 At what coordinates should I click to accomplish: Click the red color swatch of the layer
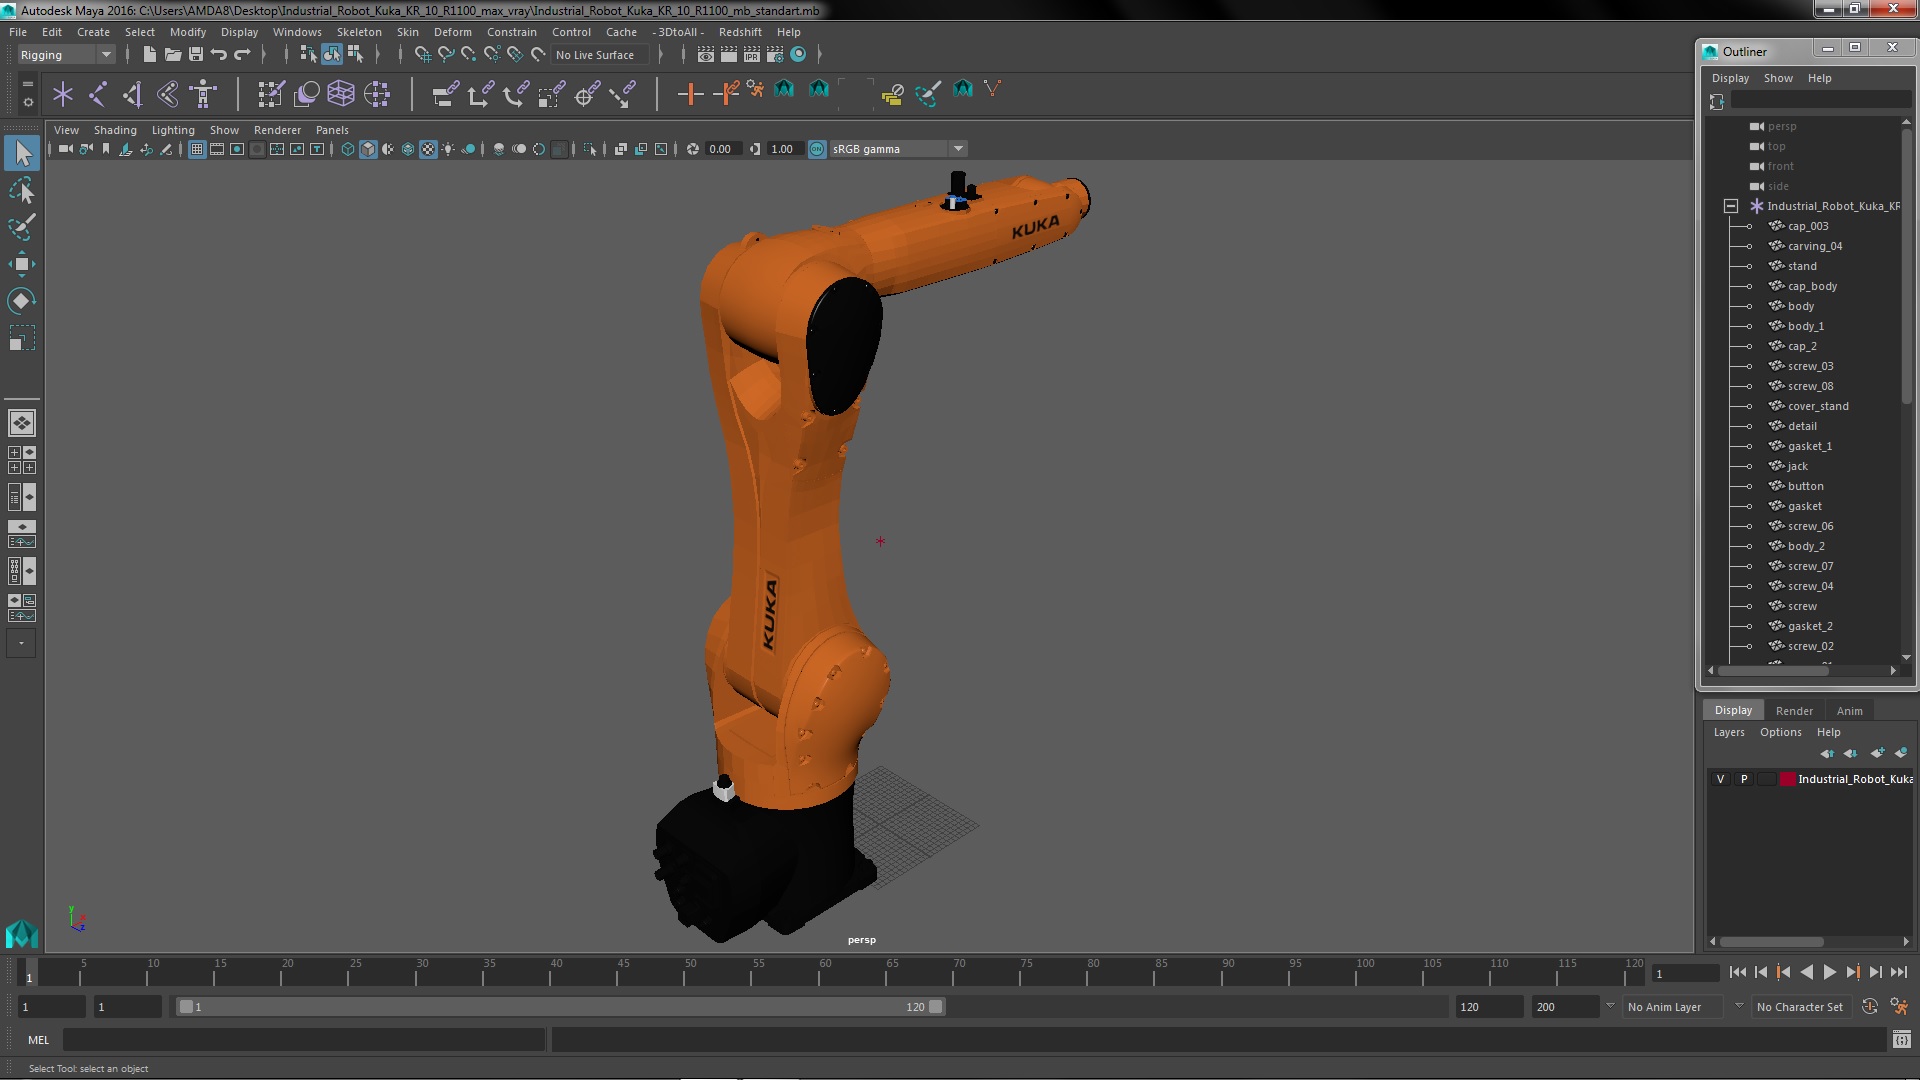[x=1787, y=779]
